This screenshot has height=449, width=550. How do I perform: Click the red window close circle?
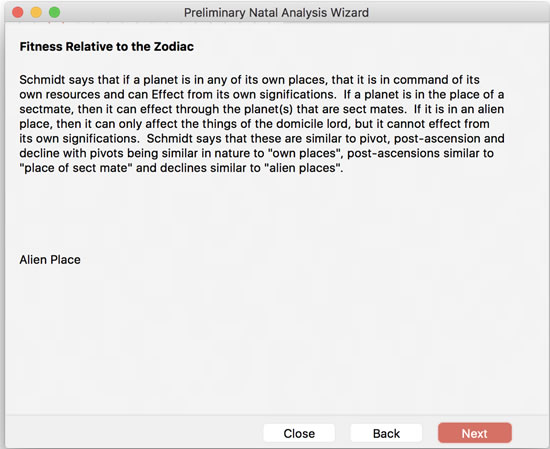(18, 12)
